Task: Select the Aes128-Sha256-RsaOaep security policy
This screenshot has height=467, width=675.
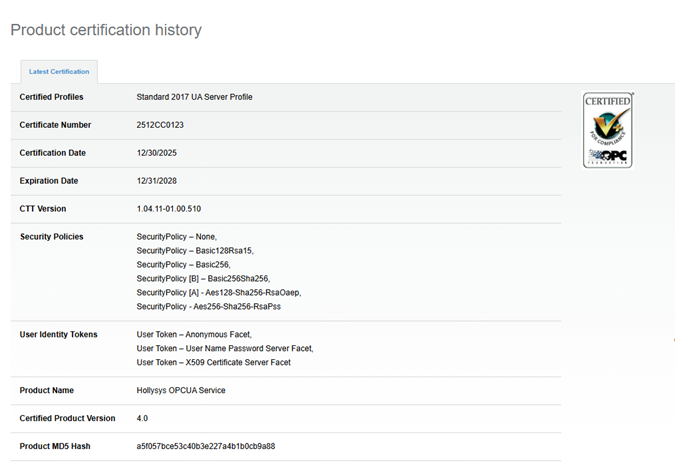Action: pos(218,292)
